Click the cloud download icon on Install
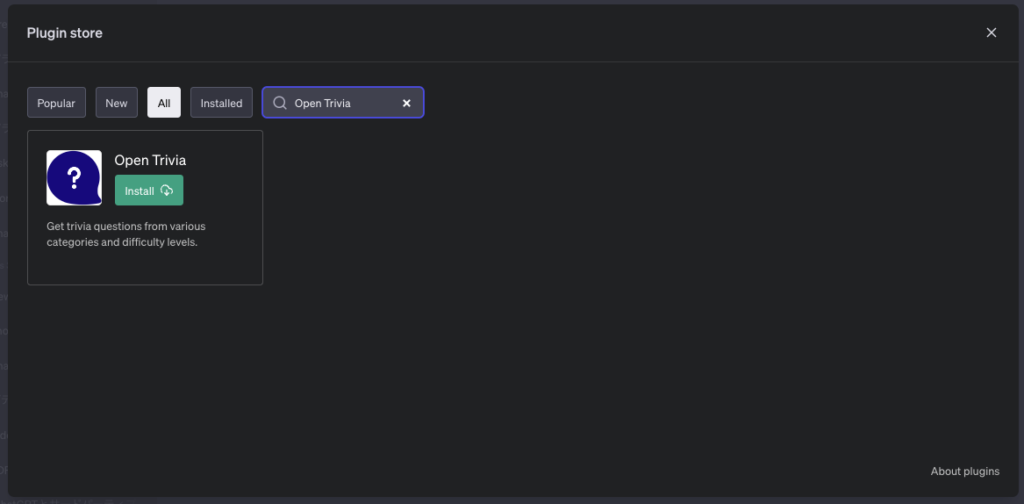This screenshot has width=1024, height=504. [167, 191]
